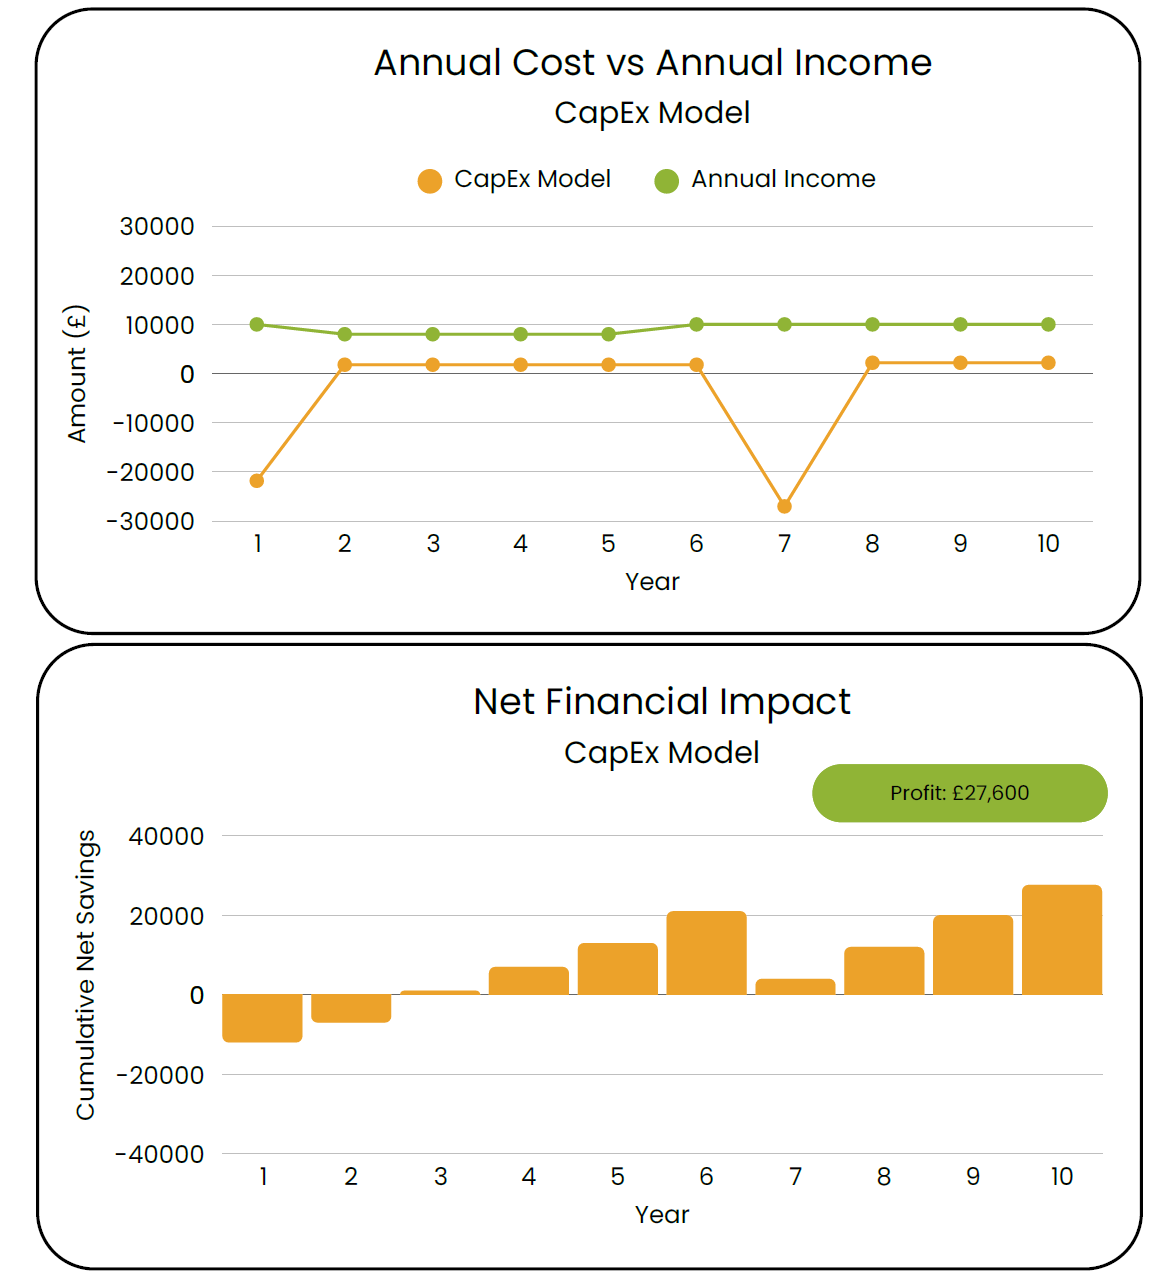Select CapEx data point at year 1
The image size is (1170, 1278).
tap(257, 481)
